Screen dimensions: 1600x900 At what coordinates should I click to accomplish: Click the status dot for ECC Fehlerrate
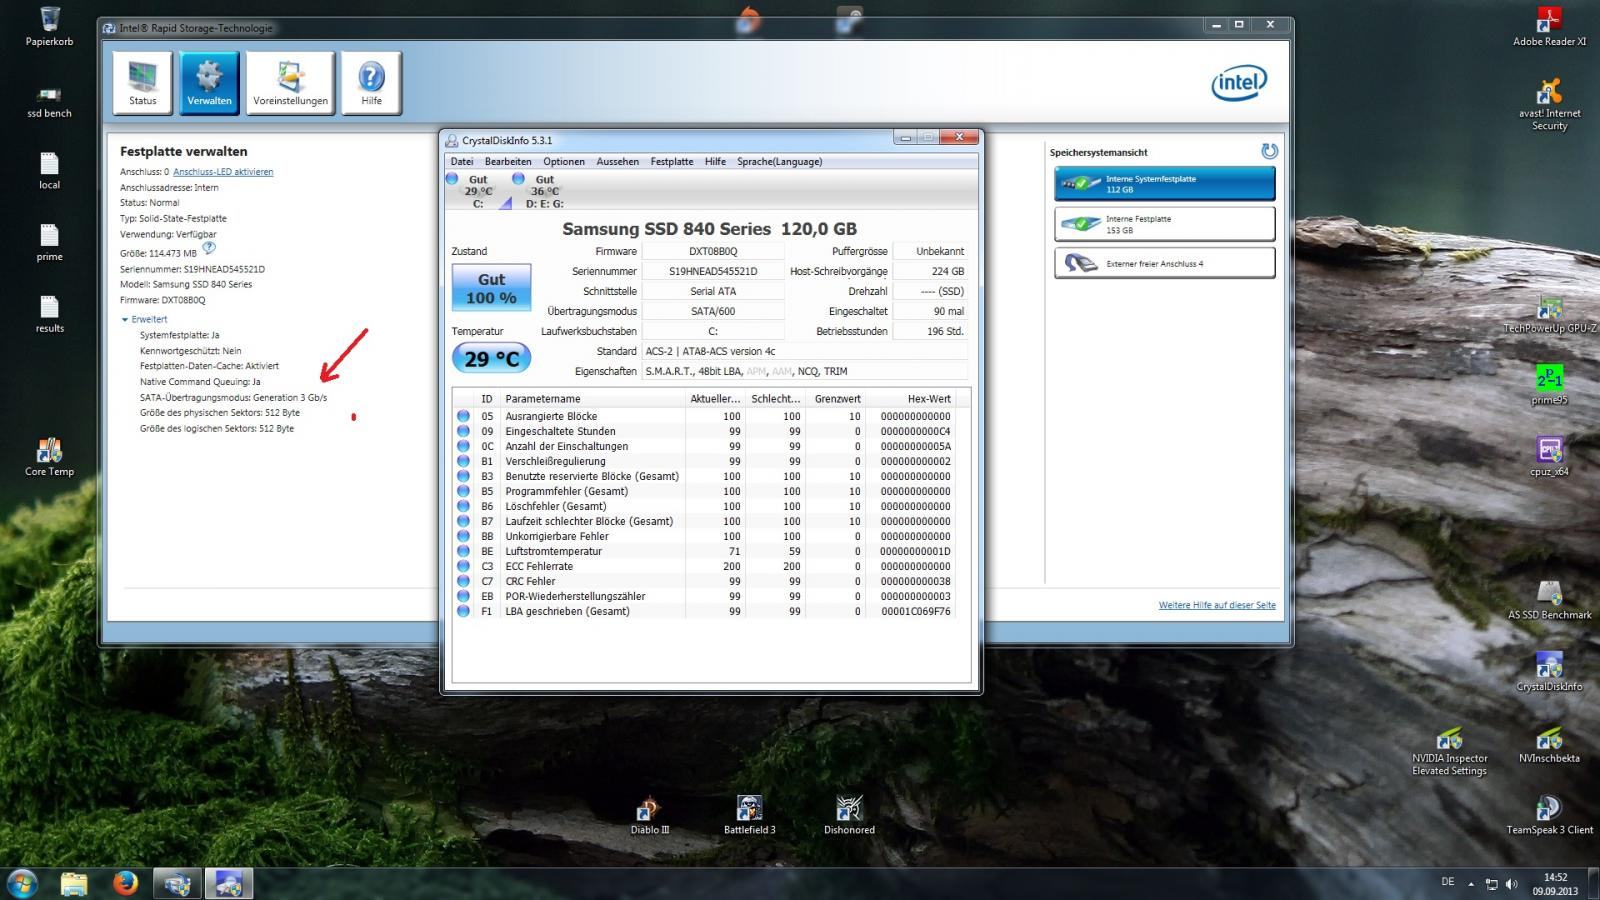point(463,566)
